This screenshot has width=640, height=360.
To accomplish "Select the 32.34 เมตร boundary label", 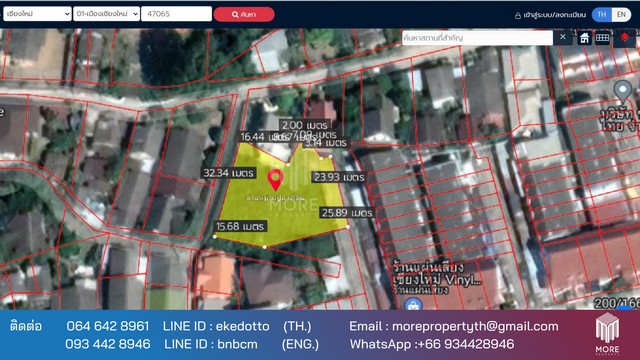I will [229, 173].
